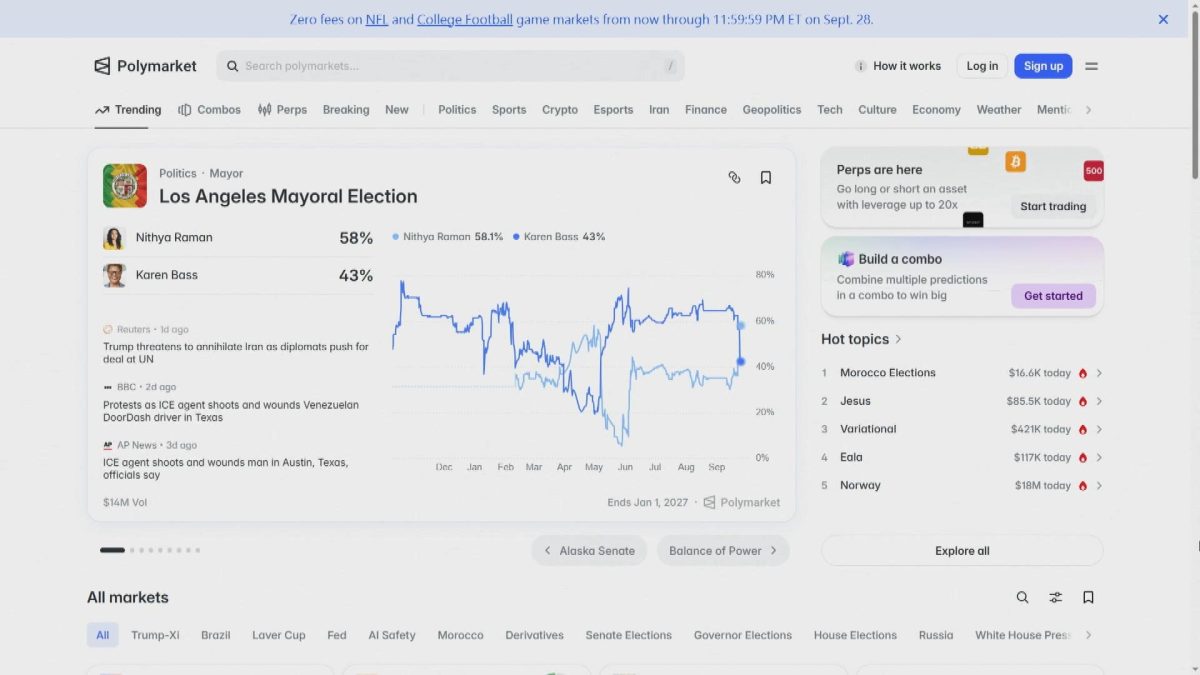Copy link for Los Angeles Mayoral Election

coord(734,177)
